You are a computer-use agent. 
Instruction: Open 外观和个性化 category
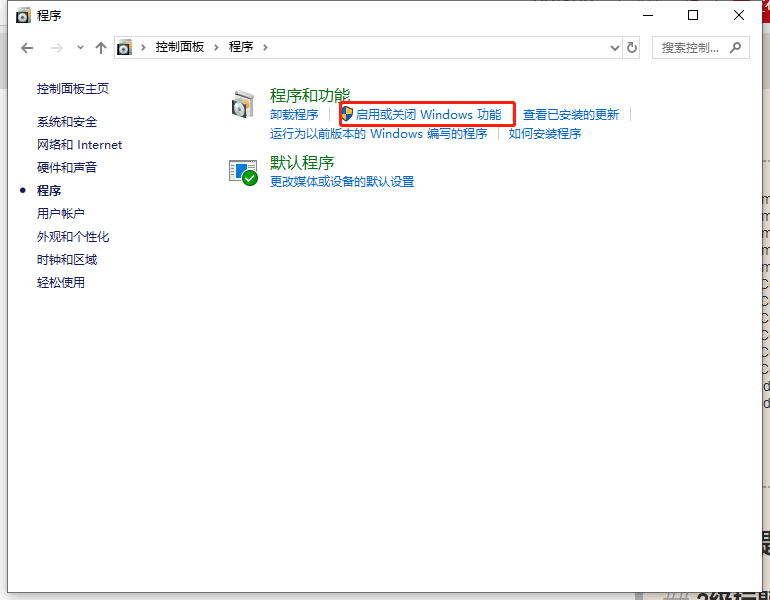point(73,237)
